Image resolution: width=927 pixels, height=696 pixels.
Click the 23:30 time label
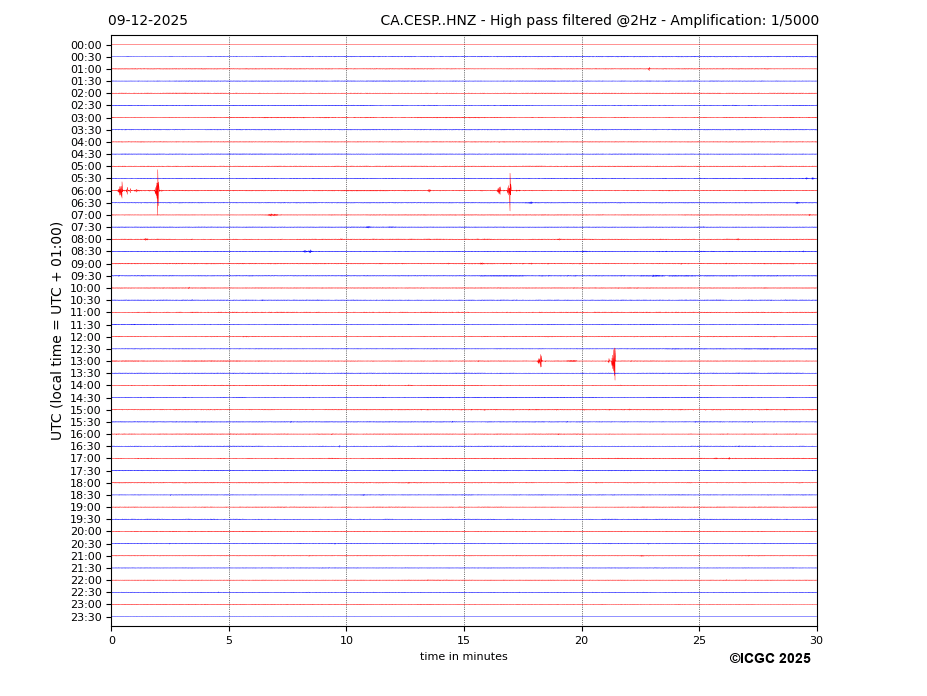coord(86,617)
